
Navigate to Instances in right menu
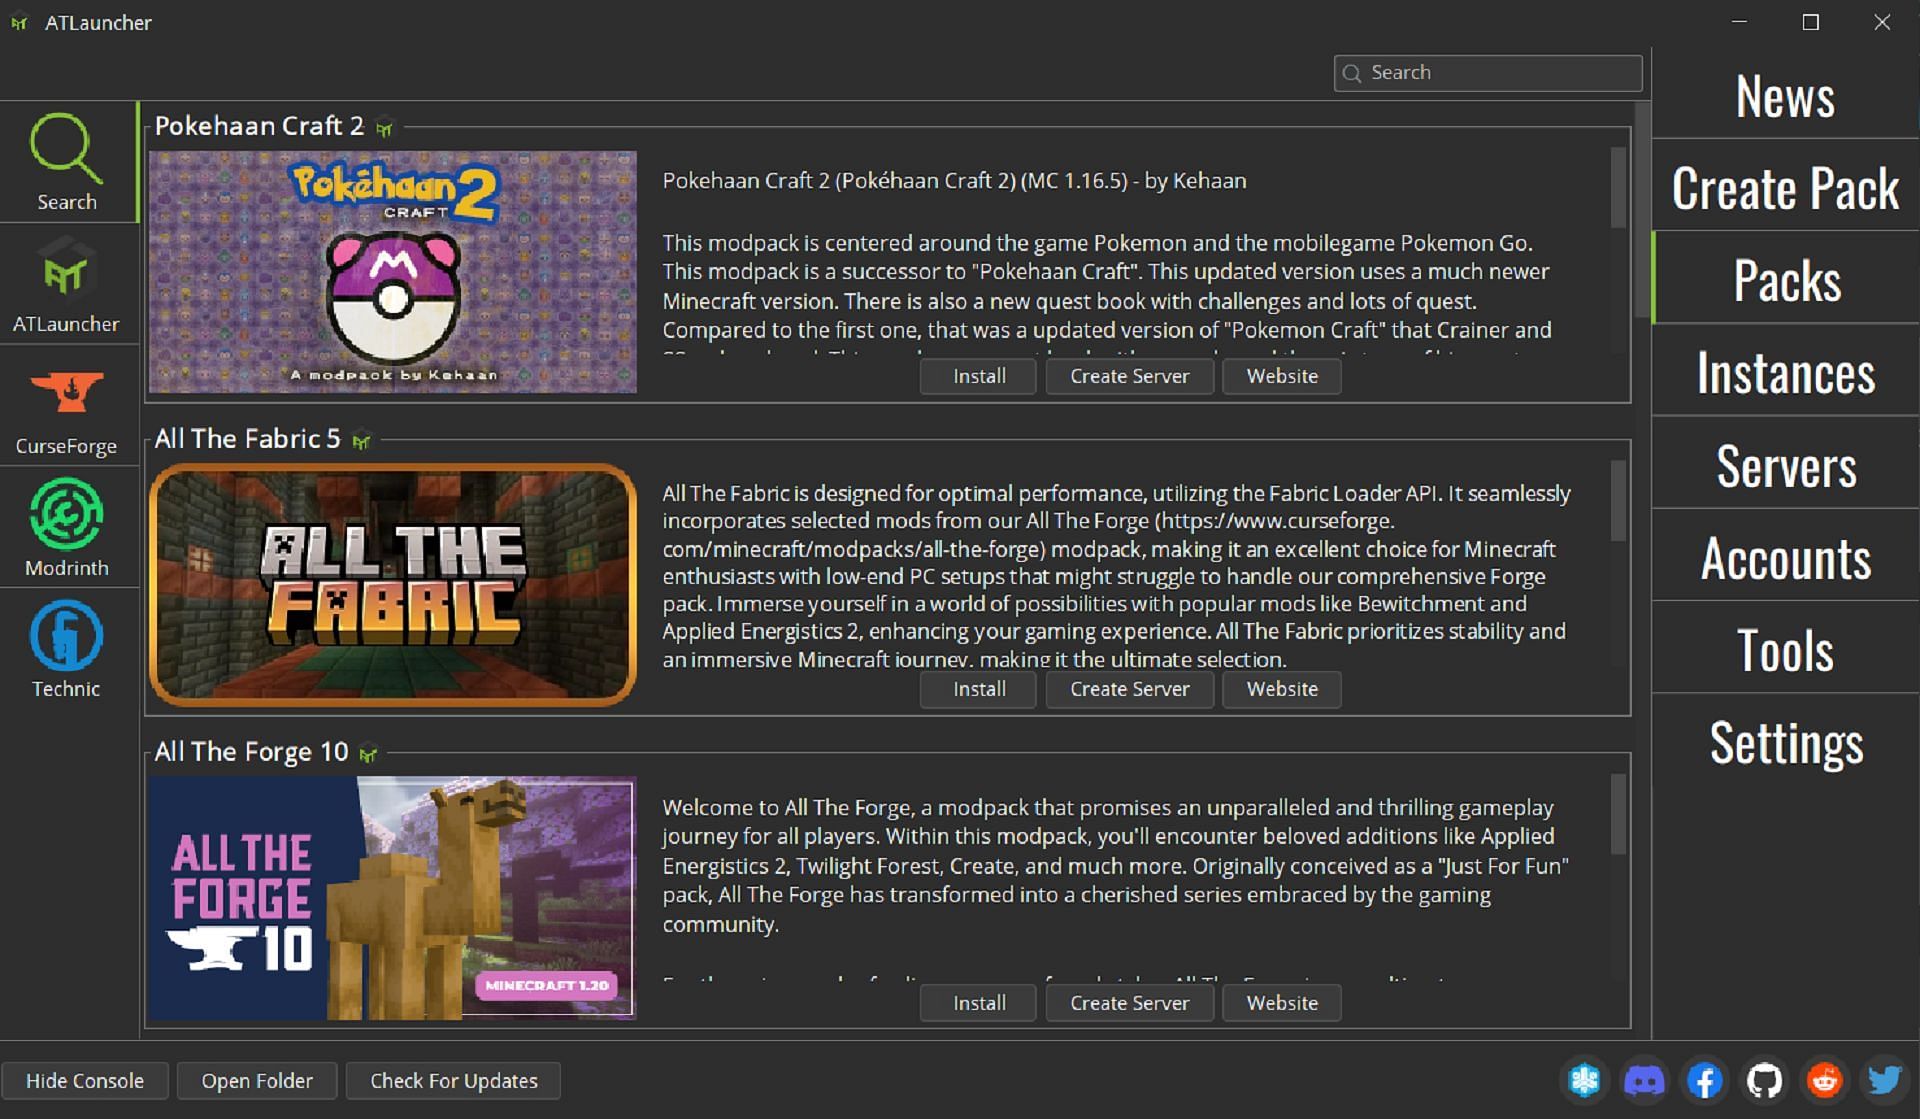pos(1786,372)
